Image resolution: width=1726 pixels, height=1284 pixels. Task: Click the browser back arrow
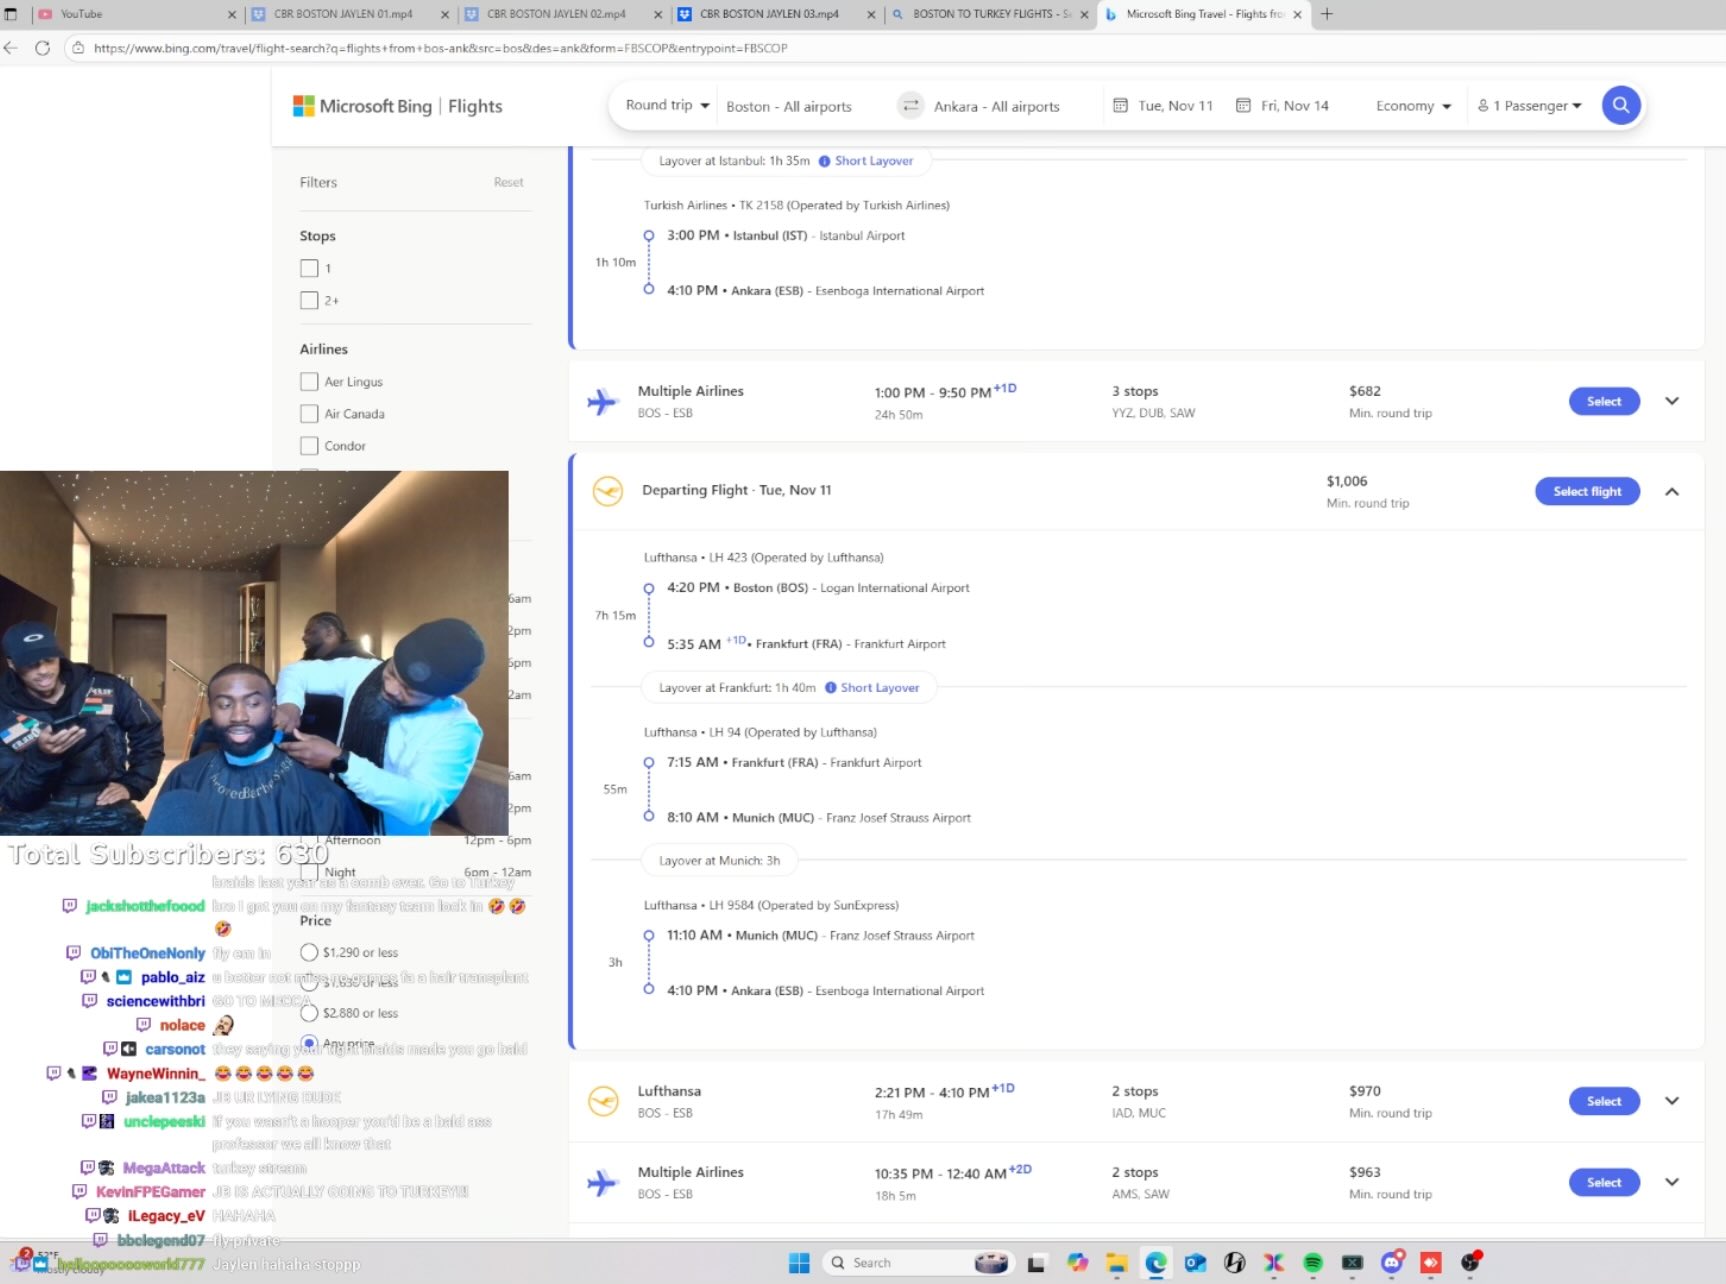pos(11,48)
